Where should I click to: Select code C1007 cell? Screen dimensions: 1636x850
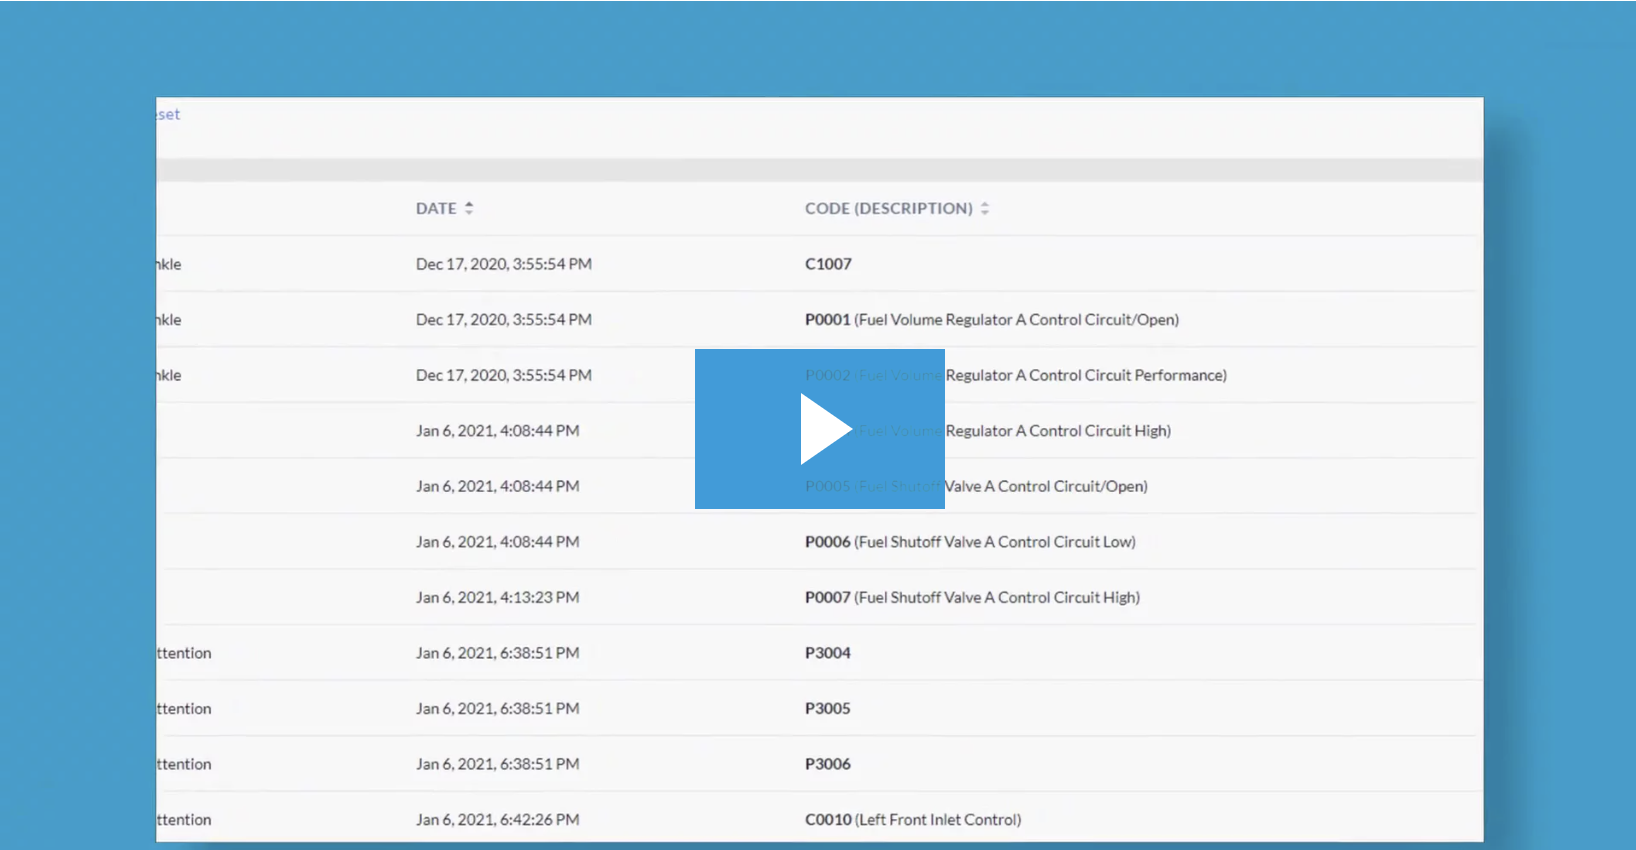click(x=828, y=264)
